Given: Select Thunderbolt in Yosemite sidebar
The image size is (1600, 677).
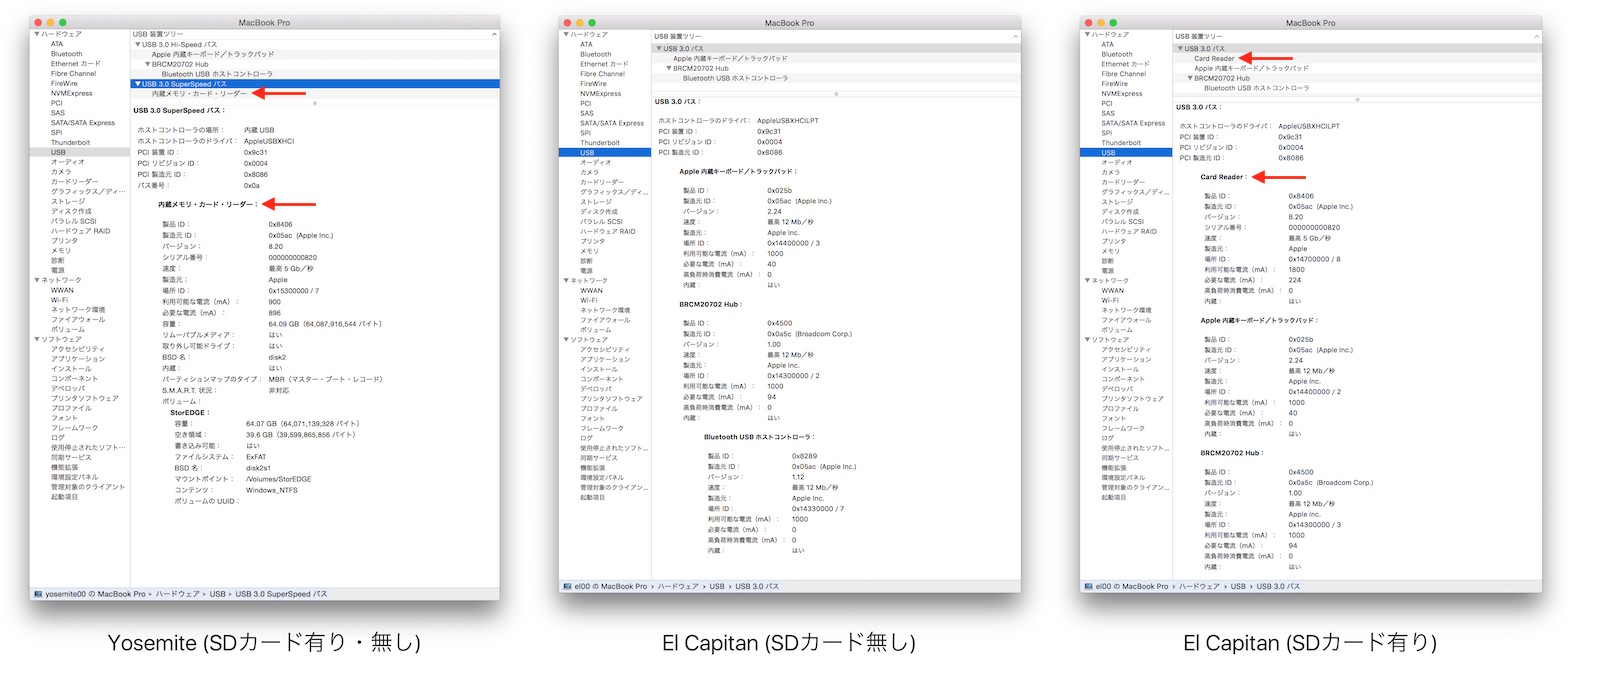Looking at the screenshot, I should point(71,142).
